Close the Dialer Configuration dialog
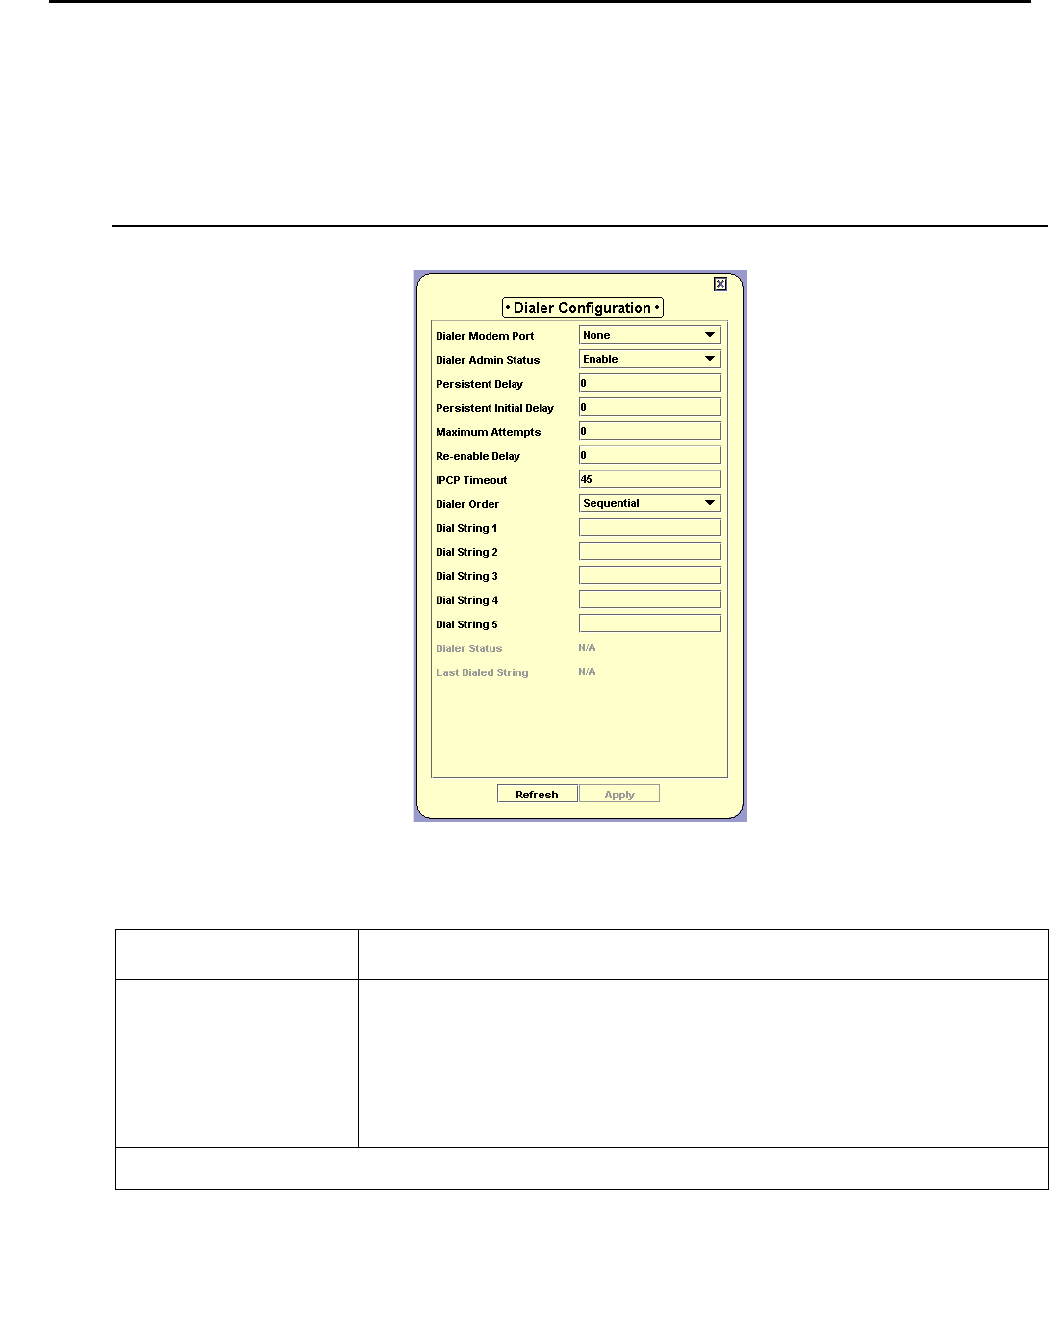The width and height of the screenshot is (1049, 1319). [x=720, y=285]
